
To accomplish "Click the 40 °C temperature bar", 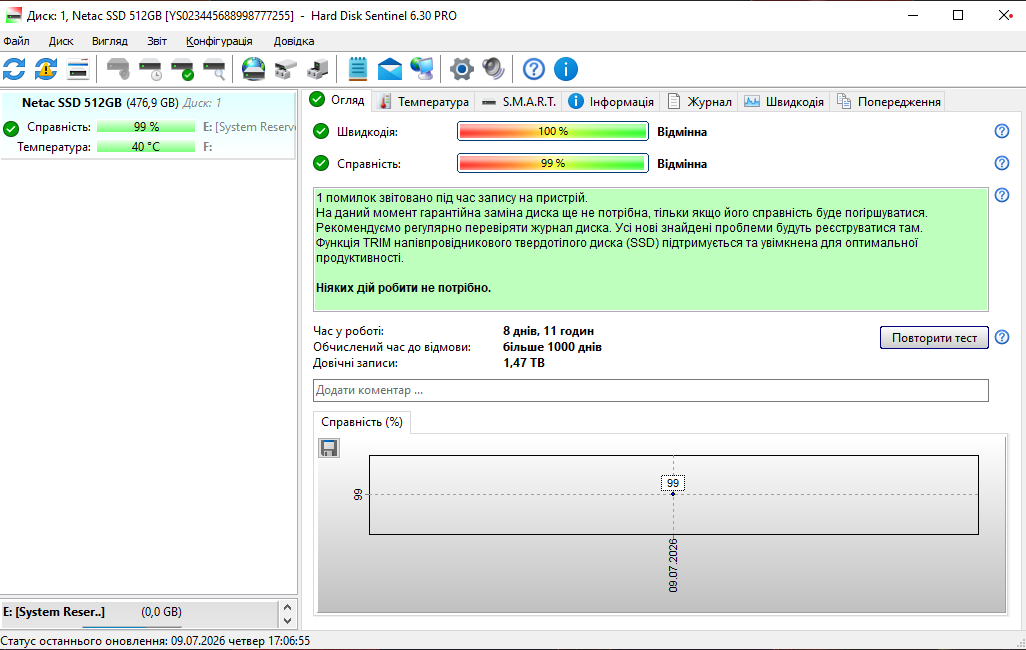I will [x=146, y=147].
